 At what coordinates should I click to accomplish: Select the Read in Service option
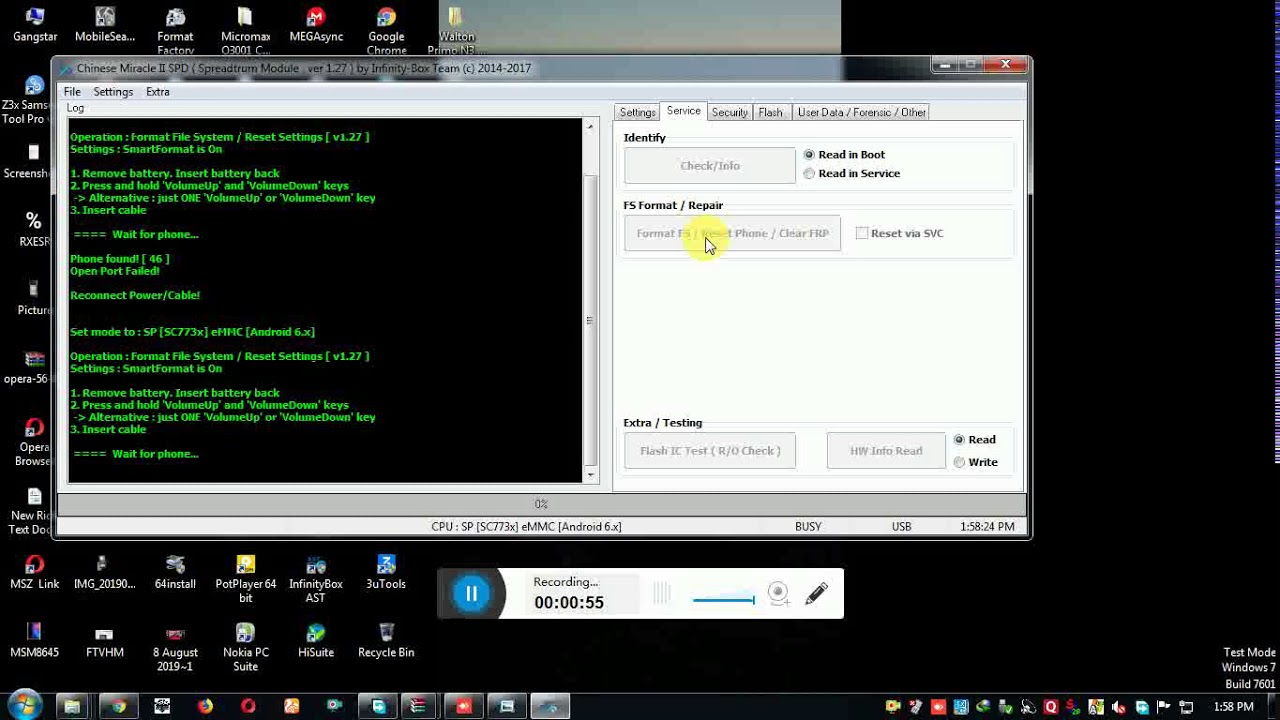[x=852, y=173]
